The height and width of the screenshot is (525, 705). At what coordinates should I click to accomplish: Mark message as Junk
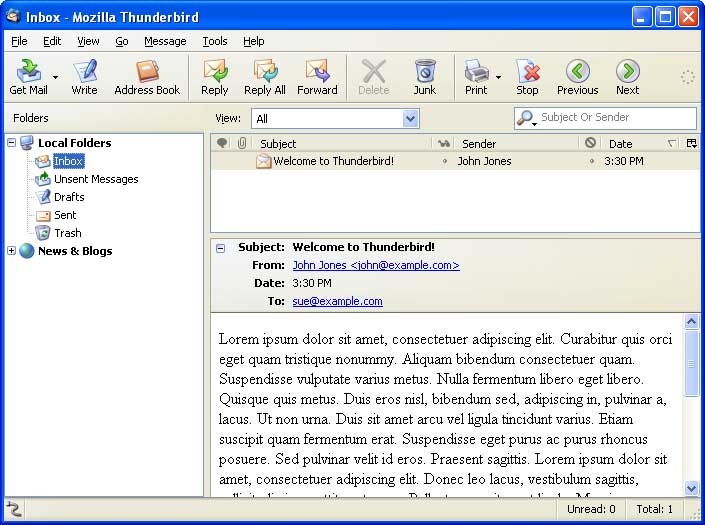424,77
